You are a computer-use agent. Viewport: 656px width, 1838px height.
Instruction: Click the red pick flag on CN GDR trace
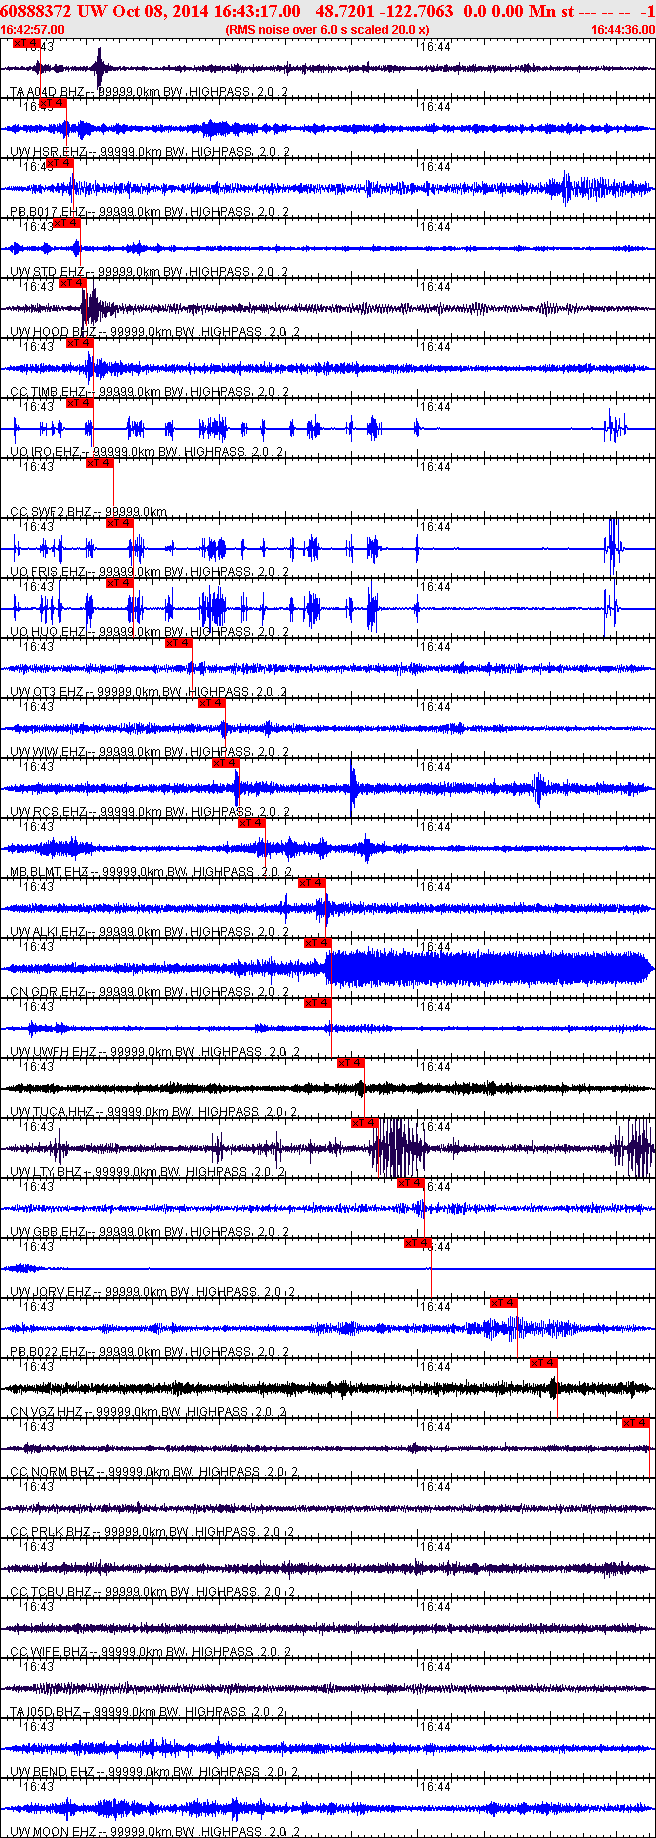tap(318, 943)
